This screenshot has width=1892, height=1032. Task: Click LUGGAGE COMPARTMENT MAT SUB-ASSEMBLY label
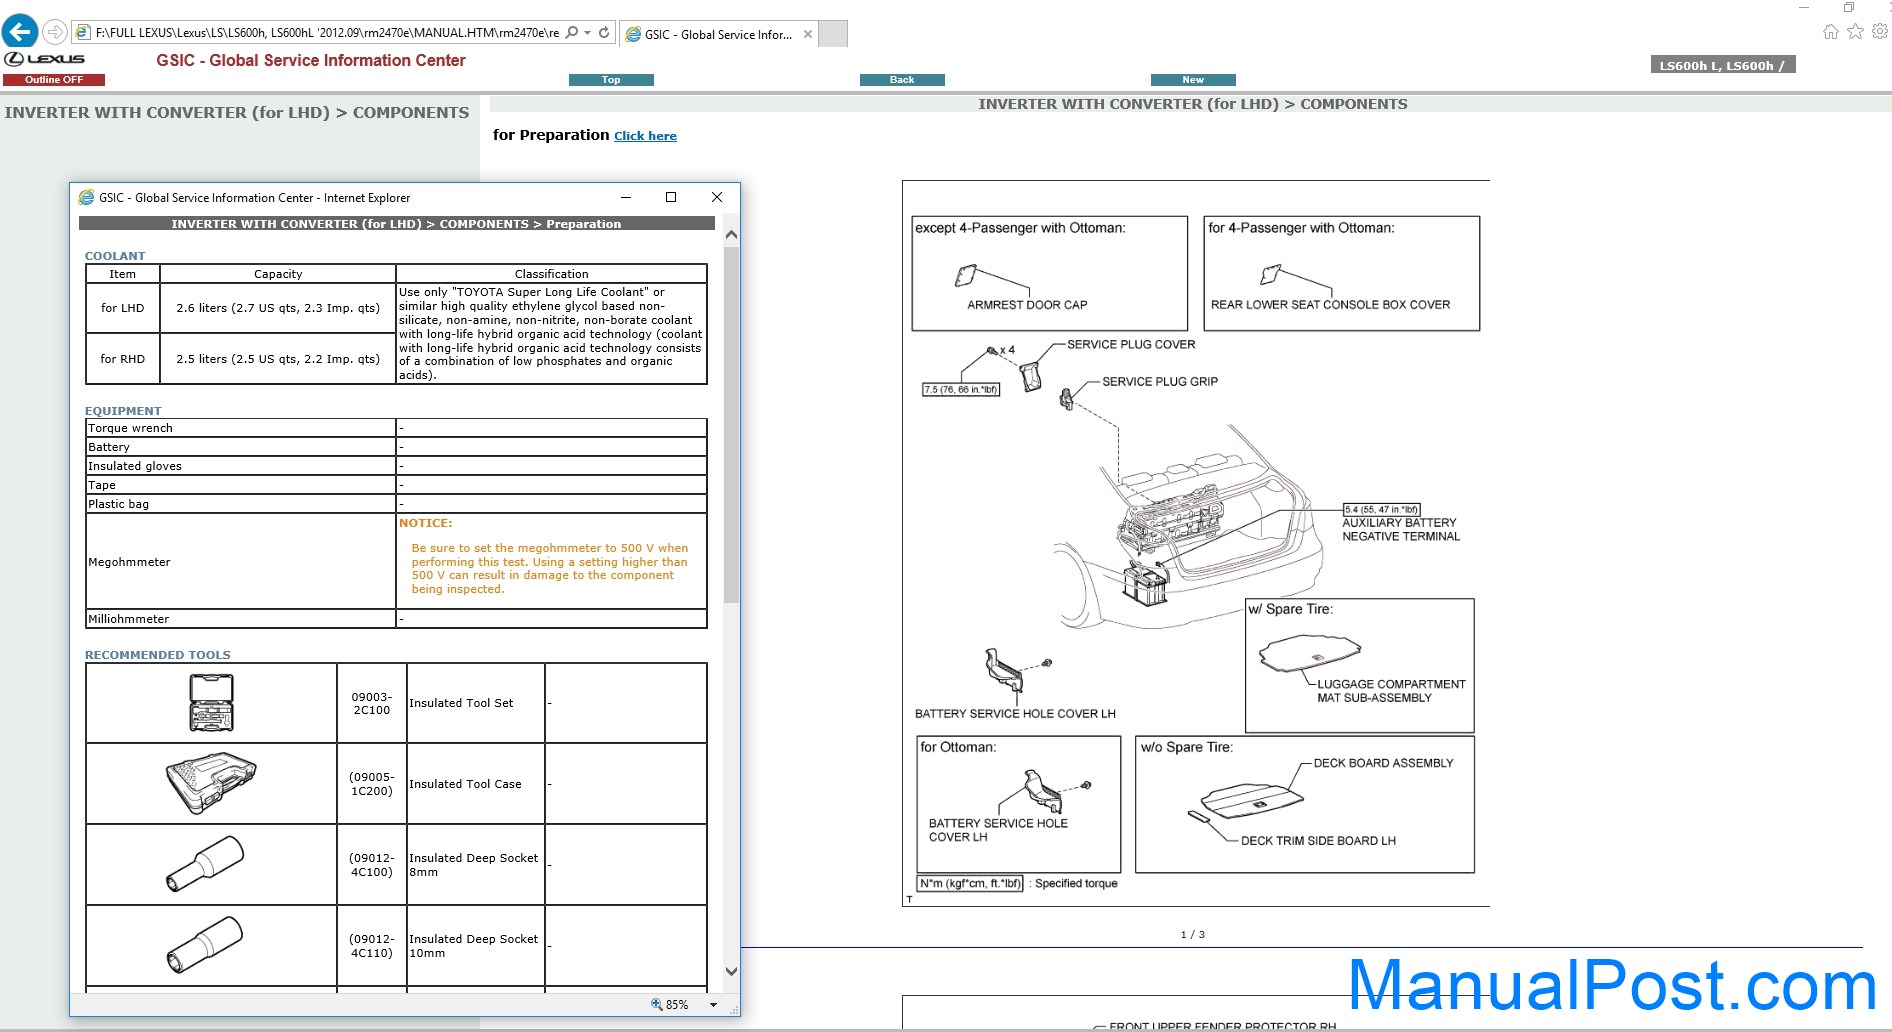(1391, 691)
